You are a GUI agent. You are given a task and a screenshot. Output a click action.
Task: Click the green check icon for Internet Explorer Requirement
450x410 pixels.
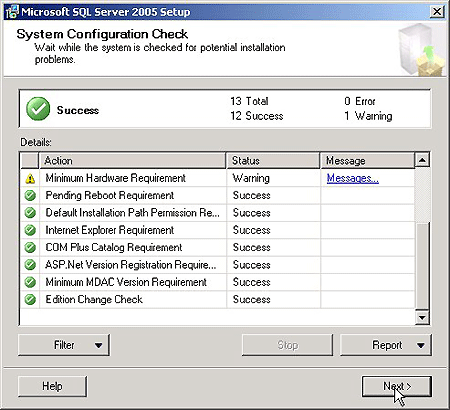point(30,230)
